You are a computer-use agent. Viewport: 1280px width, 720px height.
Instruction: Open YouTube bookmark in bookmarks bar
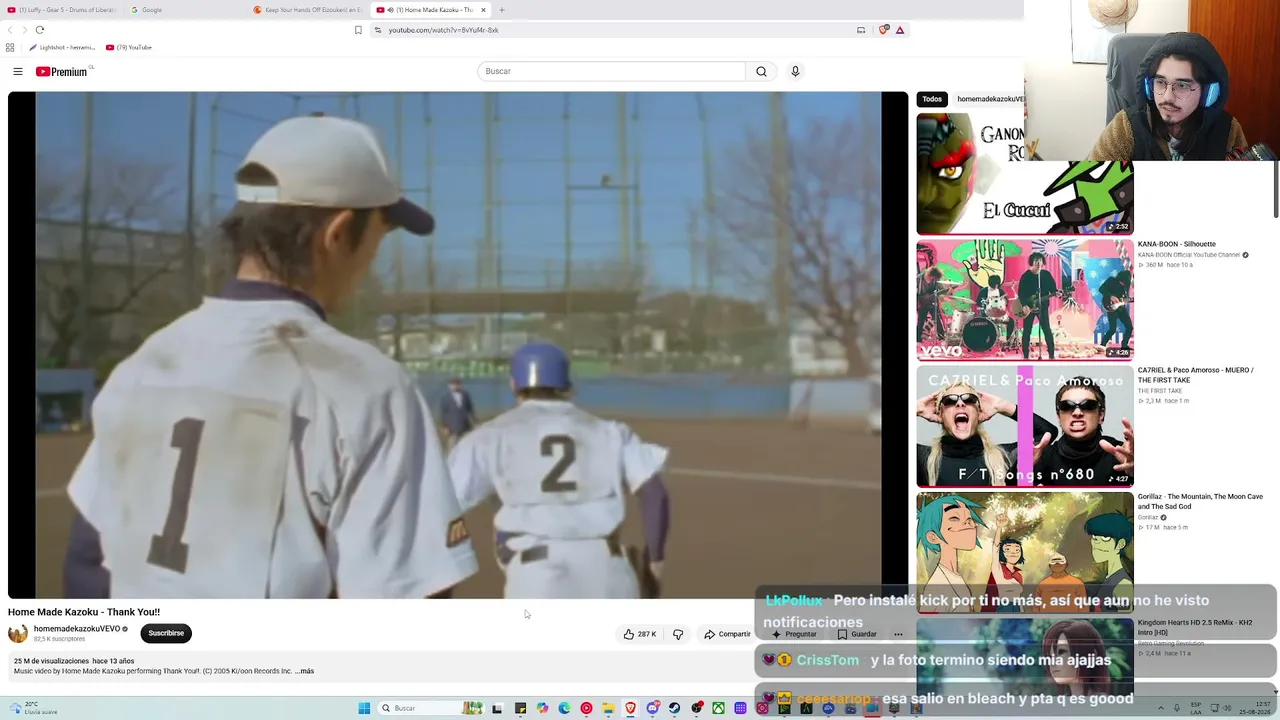point(128,47)
